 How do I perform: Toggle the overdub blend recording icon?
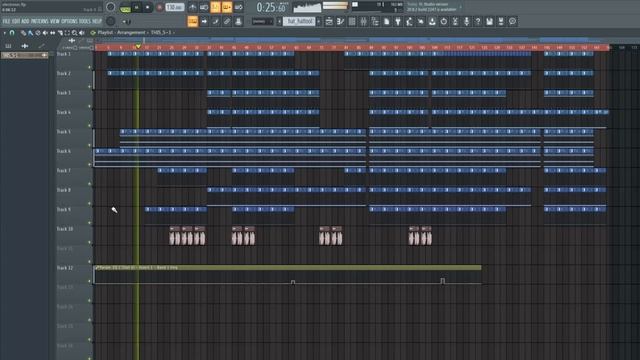[227, 7]
